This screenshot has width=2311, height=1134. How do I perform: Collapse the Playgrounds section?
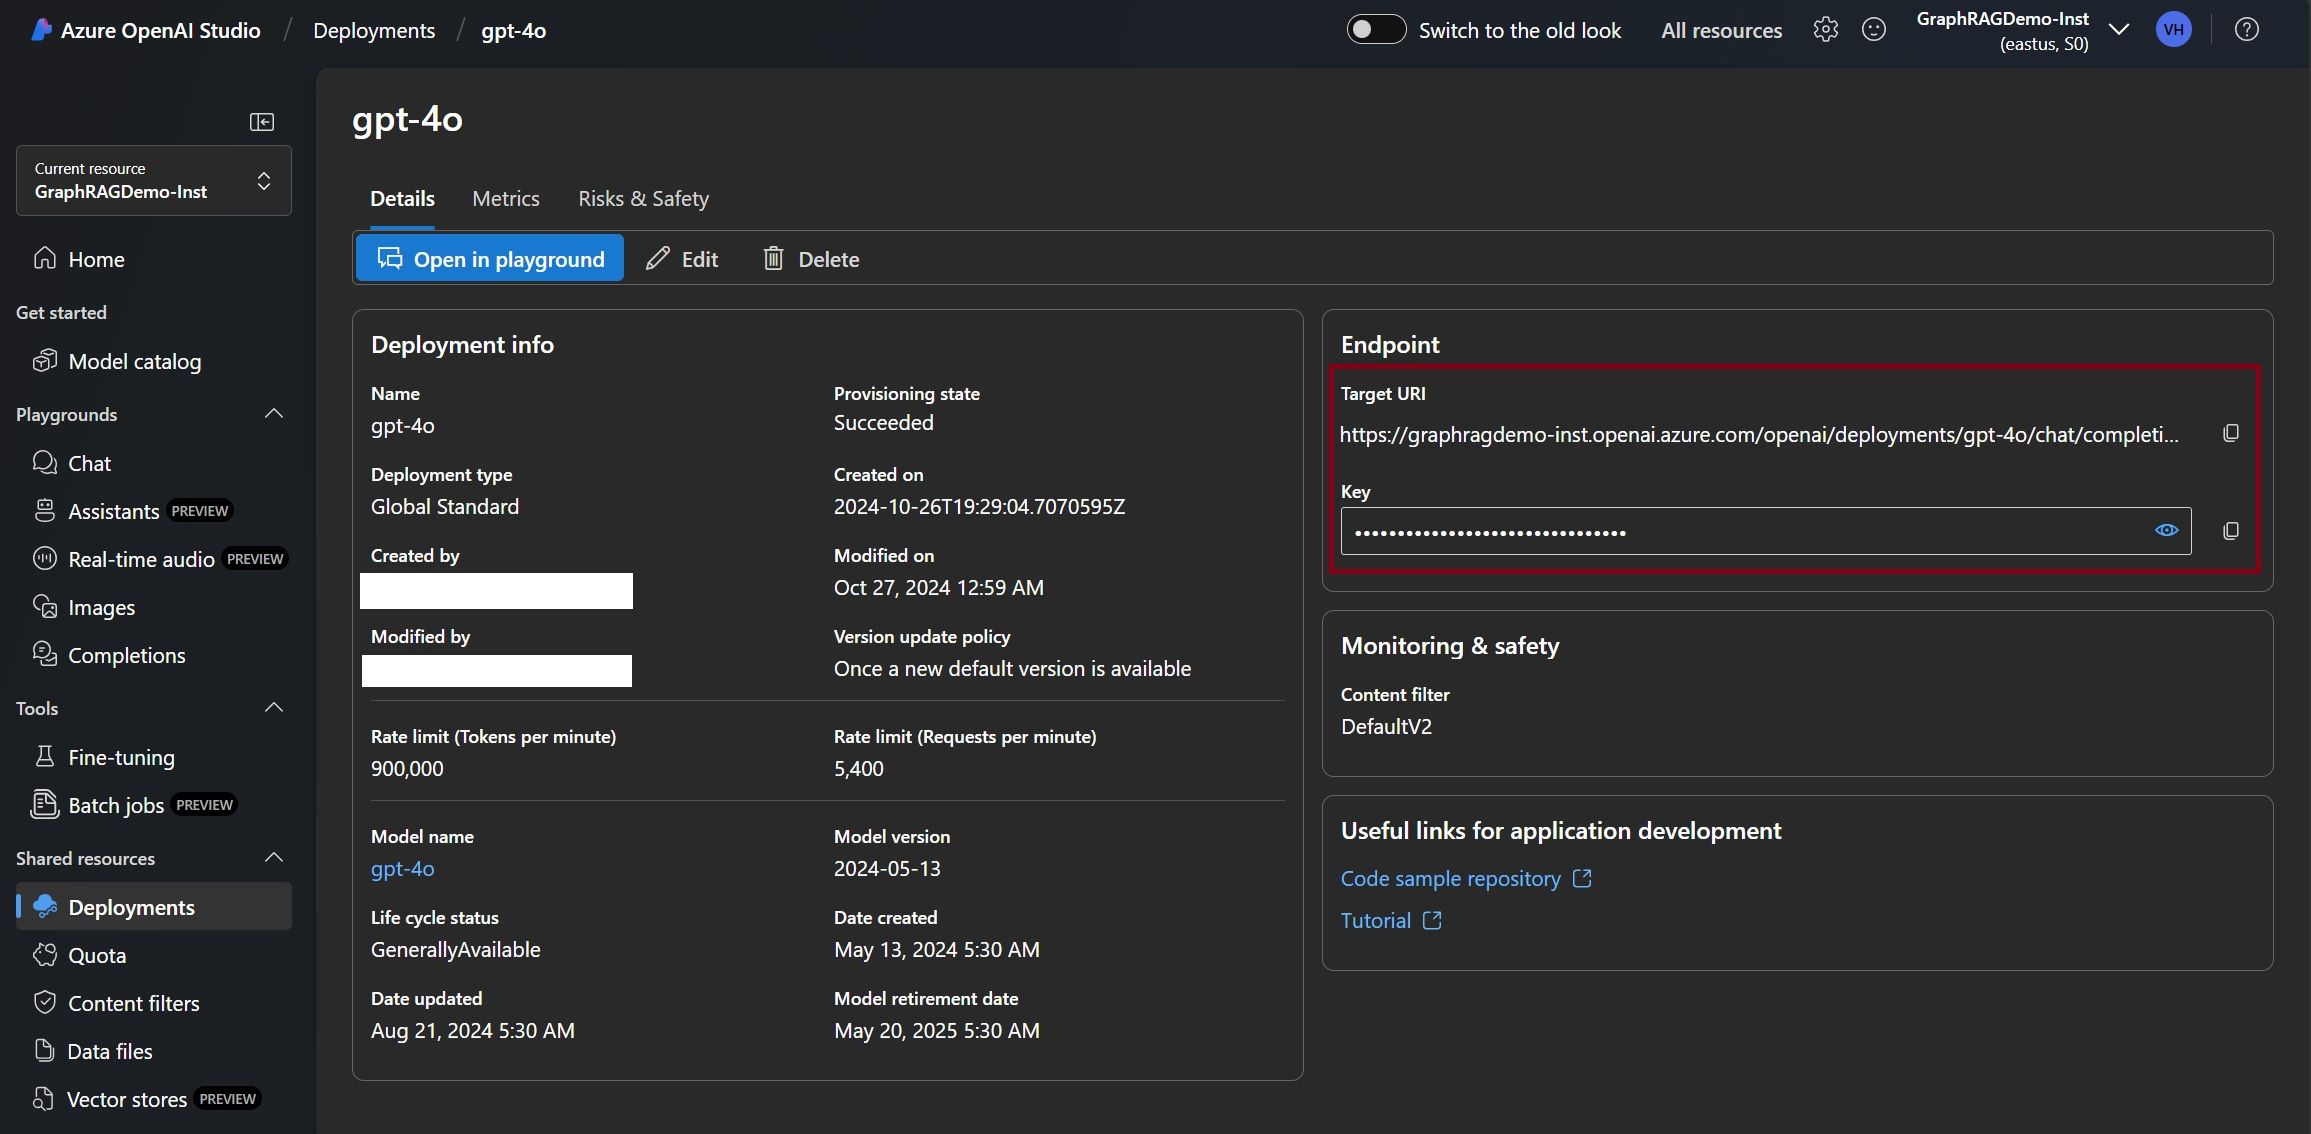coord(273,414)
